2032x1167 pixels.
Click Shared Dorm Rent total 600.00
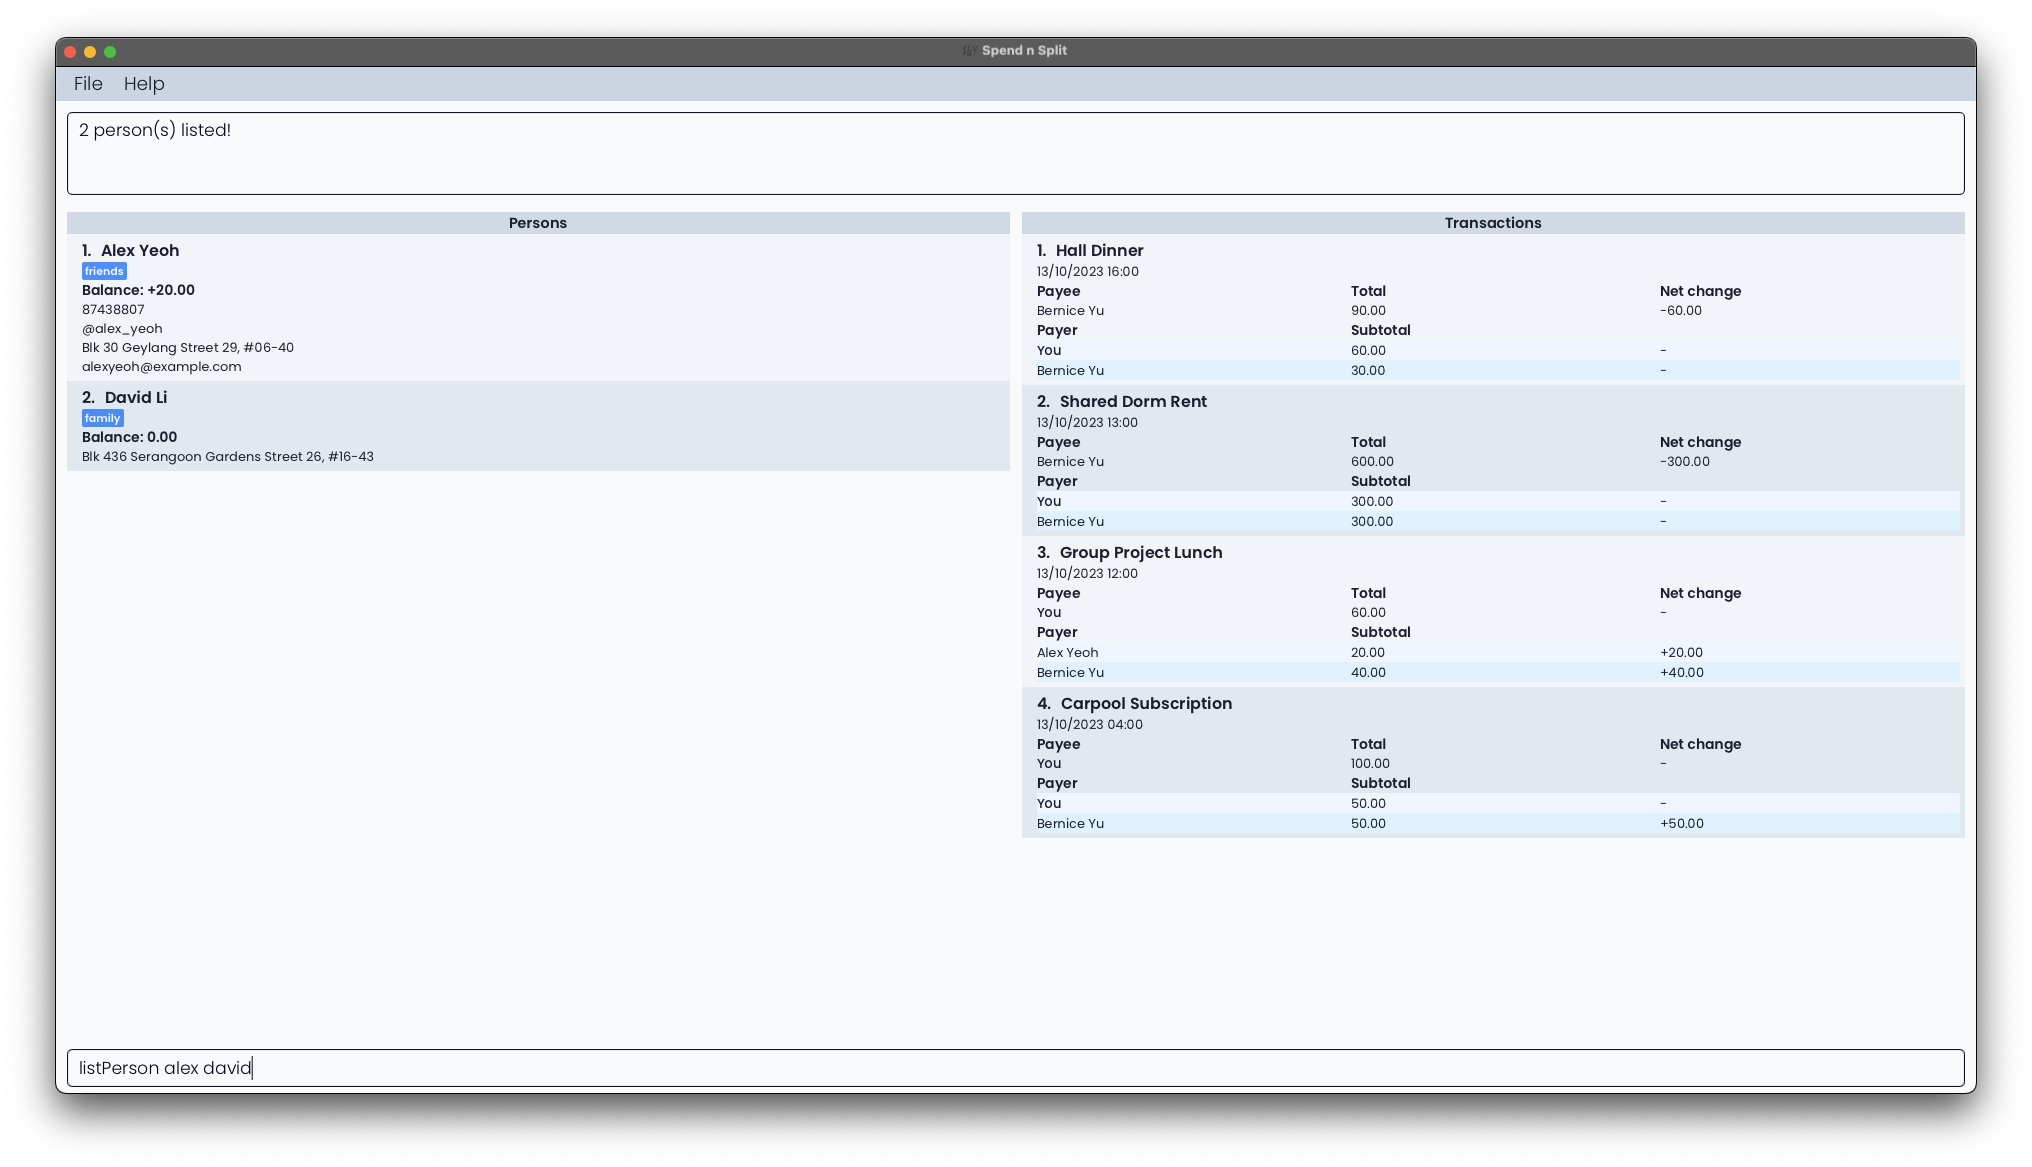(1372, 462)
